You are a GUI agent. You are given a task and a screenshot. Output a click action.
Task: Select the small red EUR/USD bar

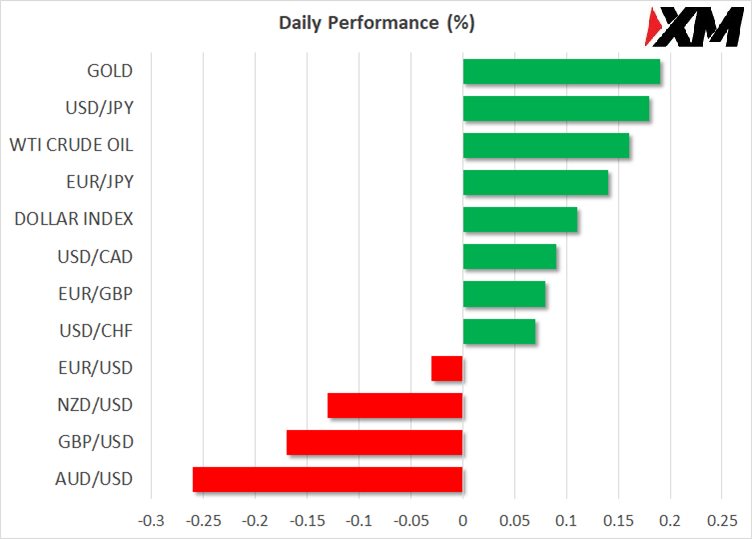coord(447,368)
